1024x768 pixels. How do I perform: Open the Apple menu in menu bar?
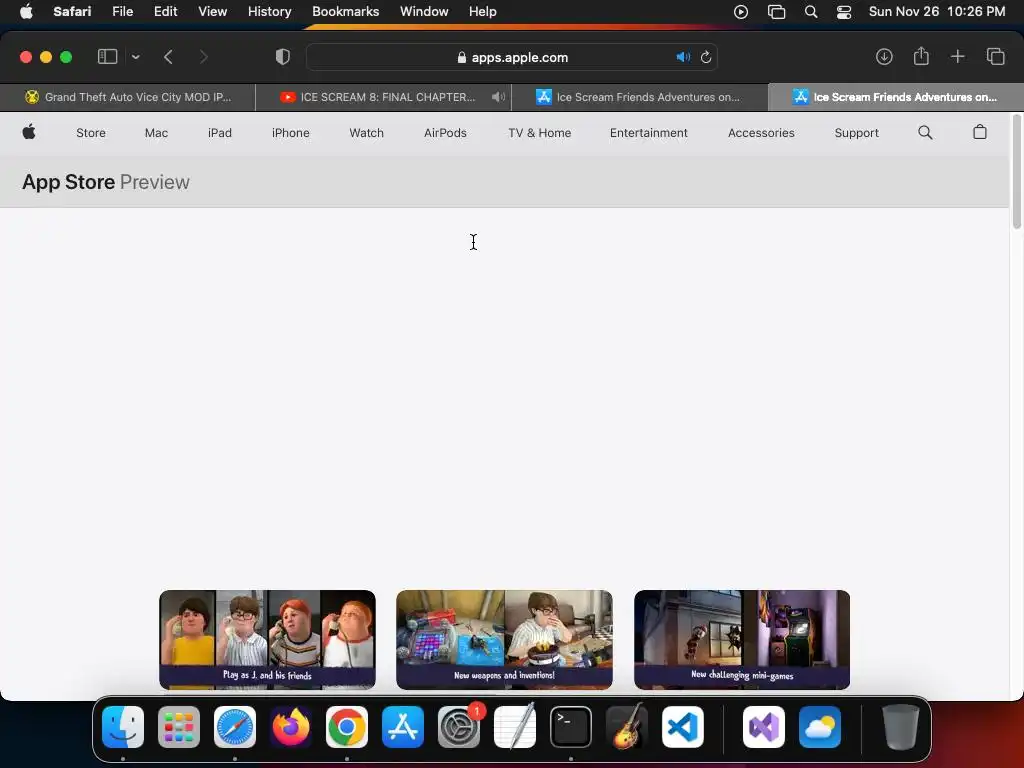tap(26, 11)
